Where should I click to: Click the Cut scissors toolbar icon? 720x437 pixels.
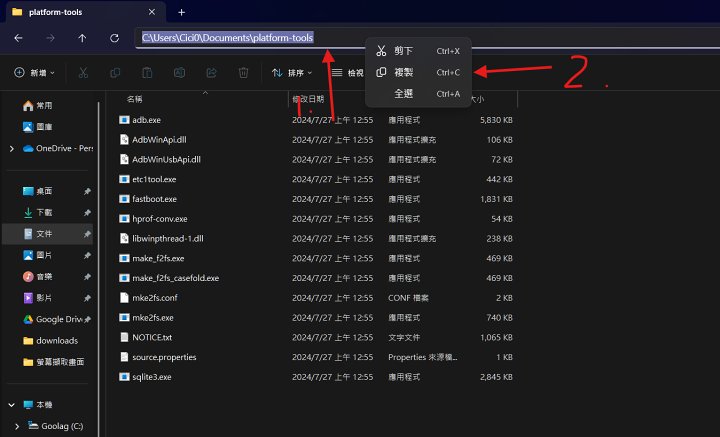coord(83,73)
